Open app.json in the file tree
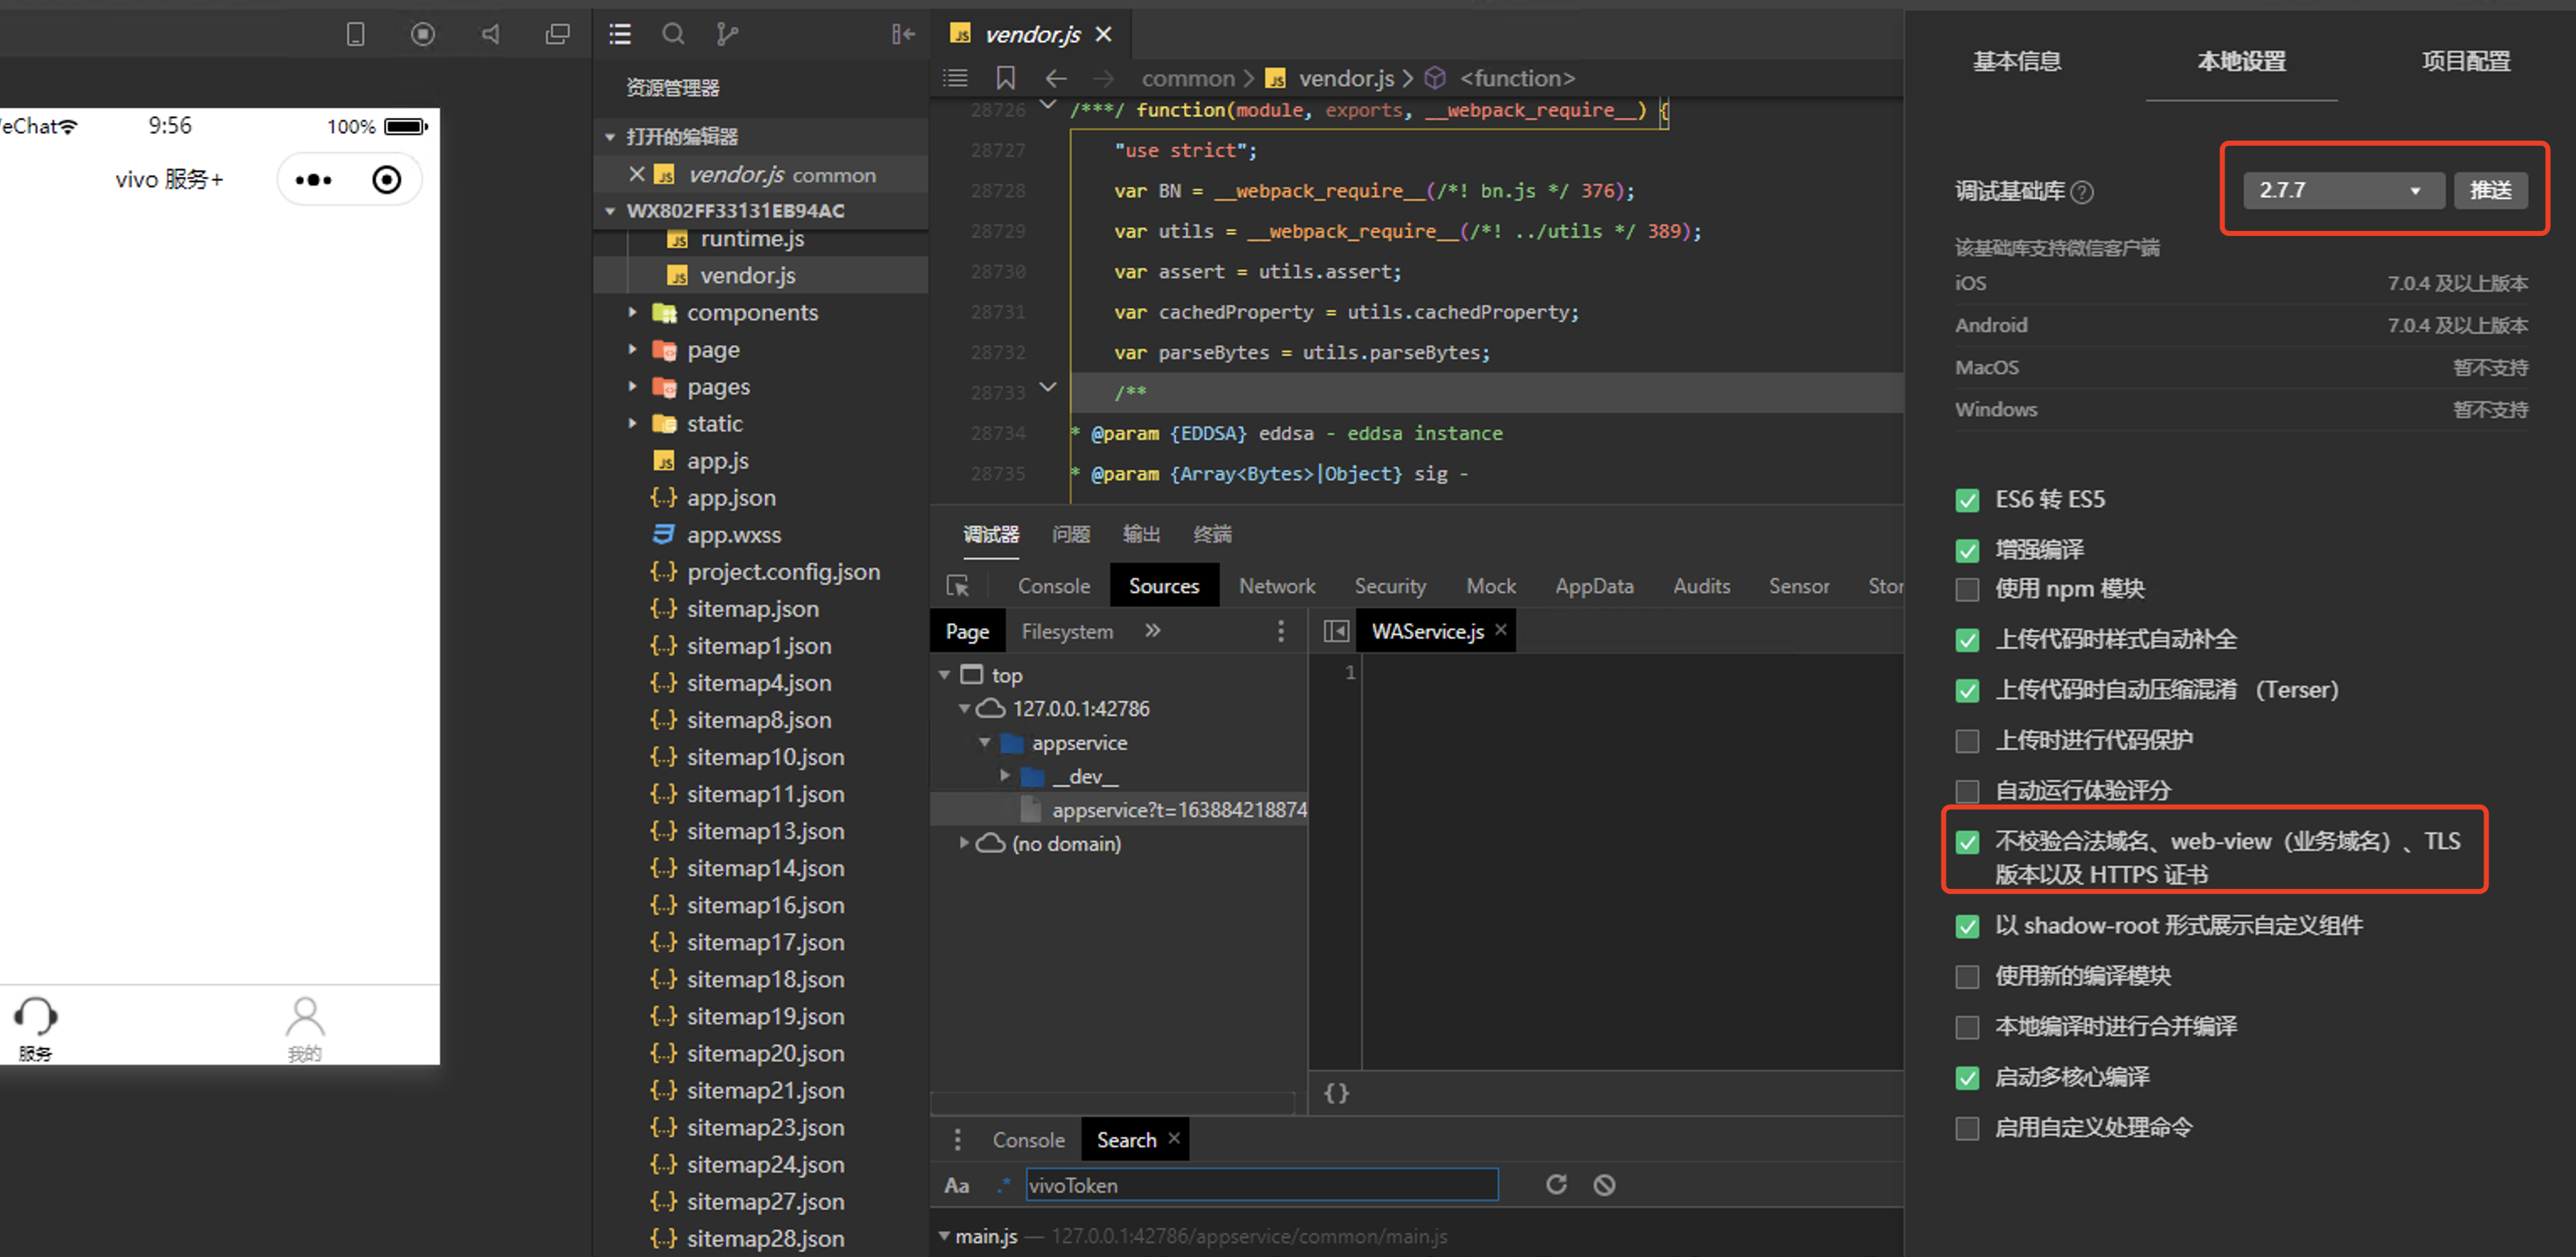 click(730, 498)
